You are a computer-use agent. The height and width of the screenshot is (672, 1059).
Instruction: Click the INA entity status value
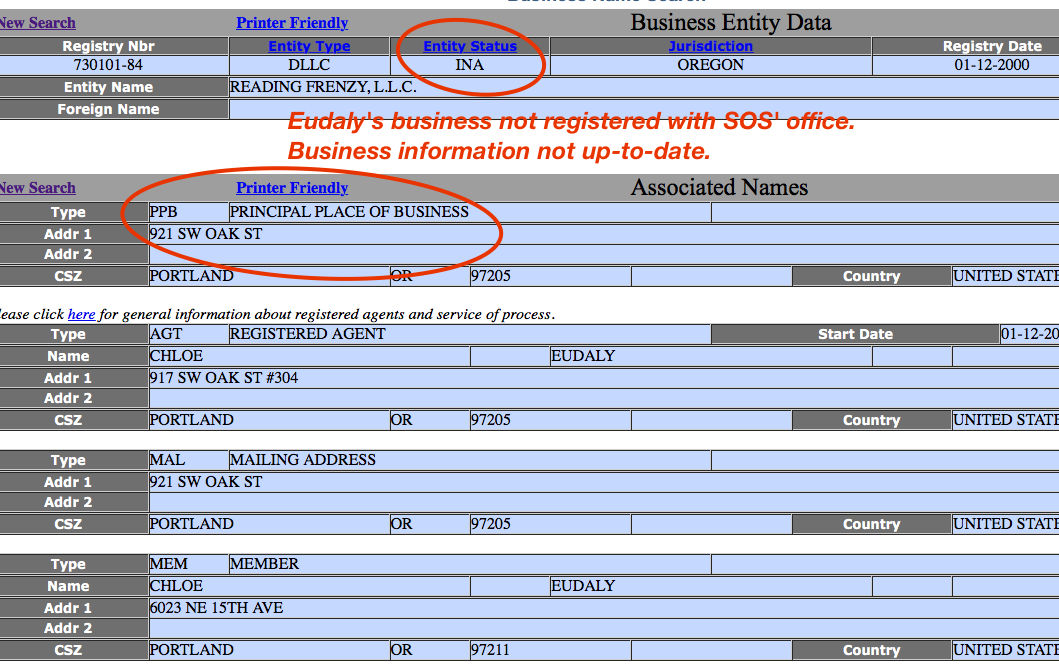point(469,65)
